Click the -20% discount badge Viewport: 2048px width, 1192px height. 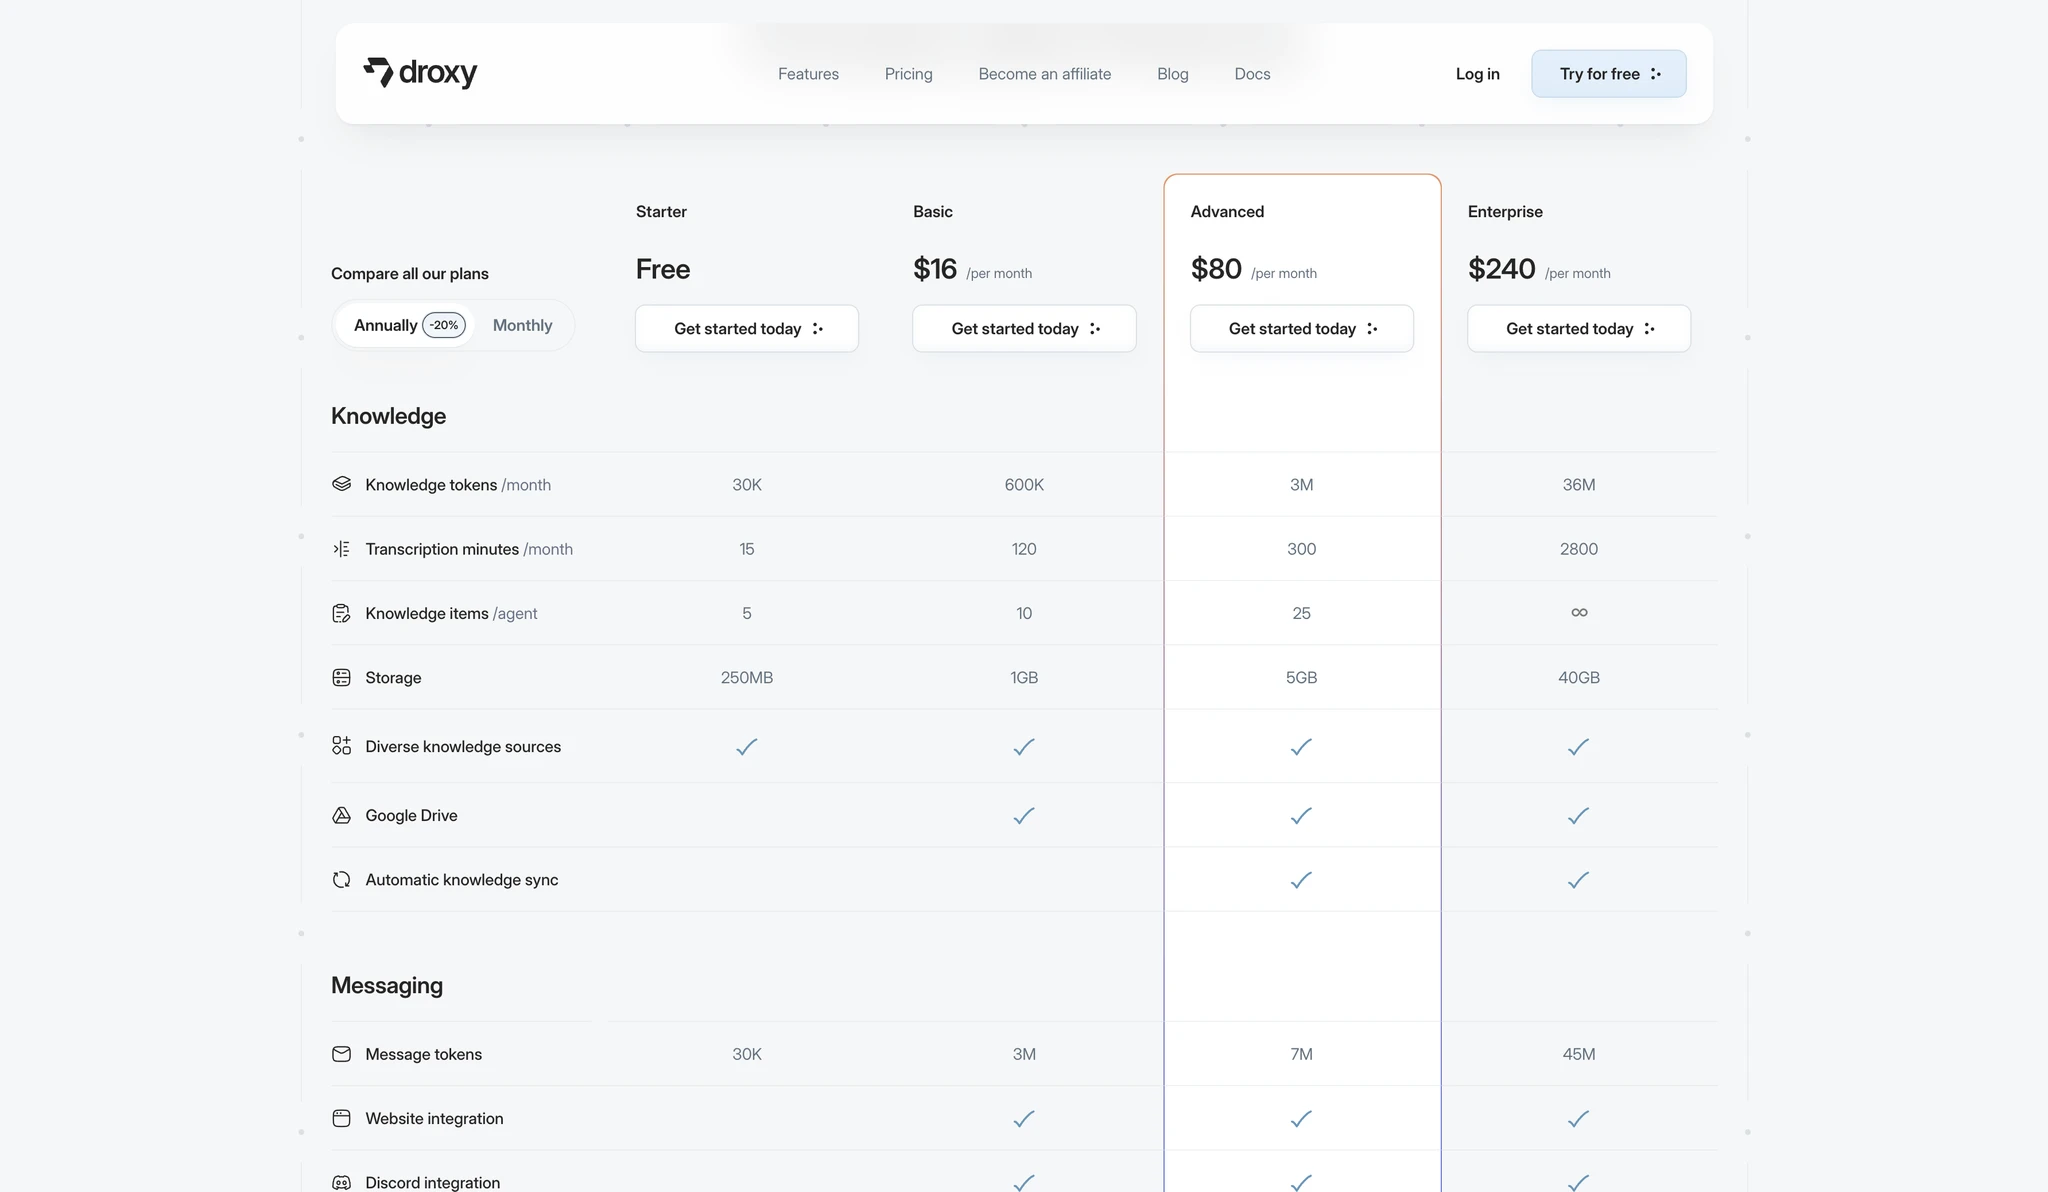tap(444, 325)
